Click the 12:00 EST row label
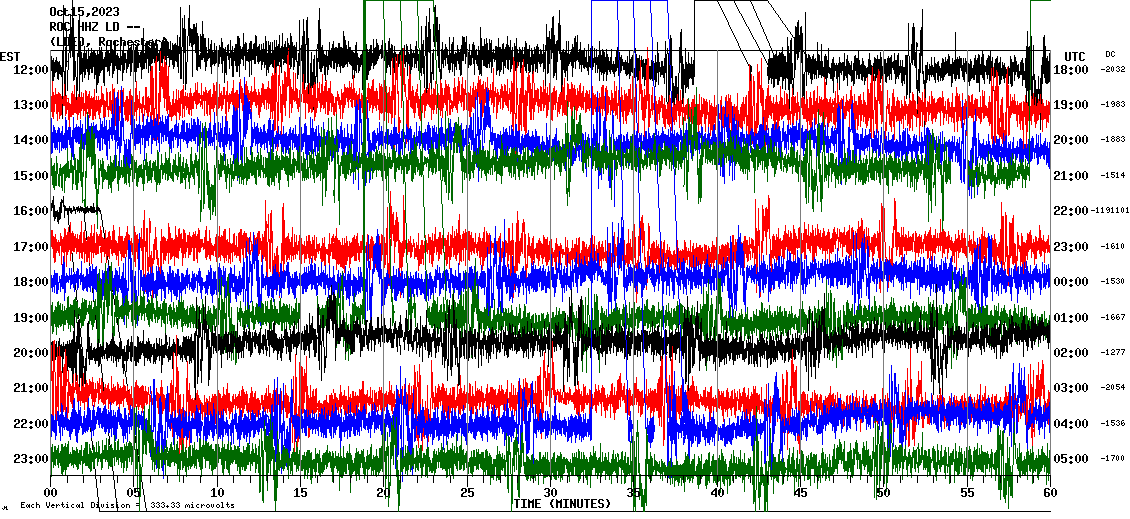The image size is (1130, 519). 31,70
